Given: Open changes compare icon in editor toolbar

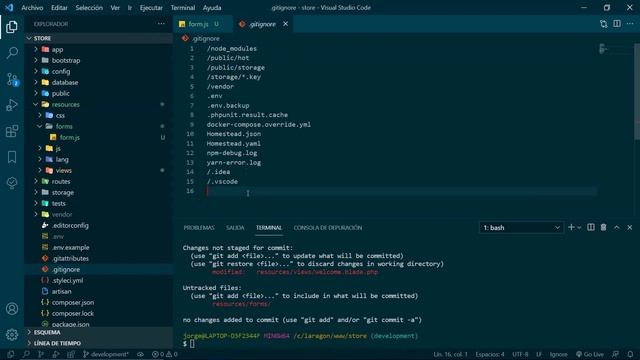Looking at the screenshot, I should pos(604,24).
